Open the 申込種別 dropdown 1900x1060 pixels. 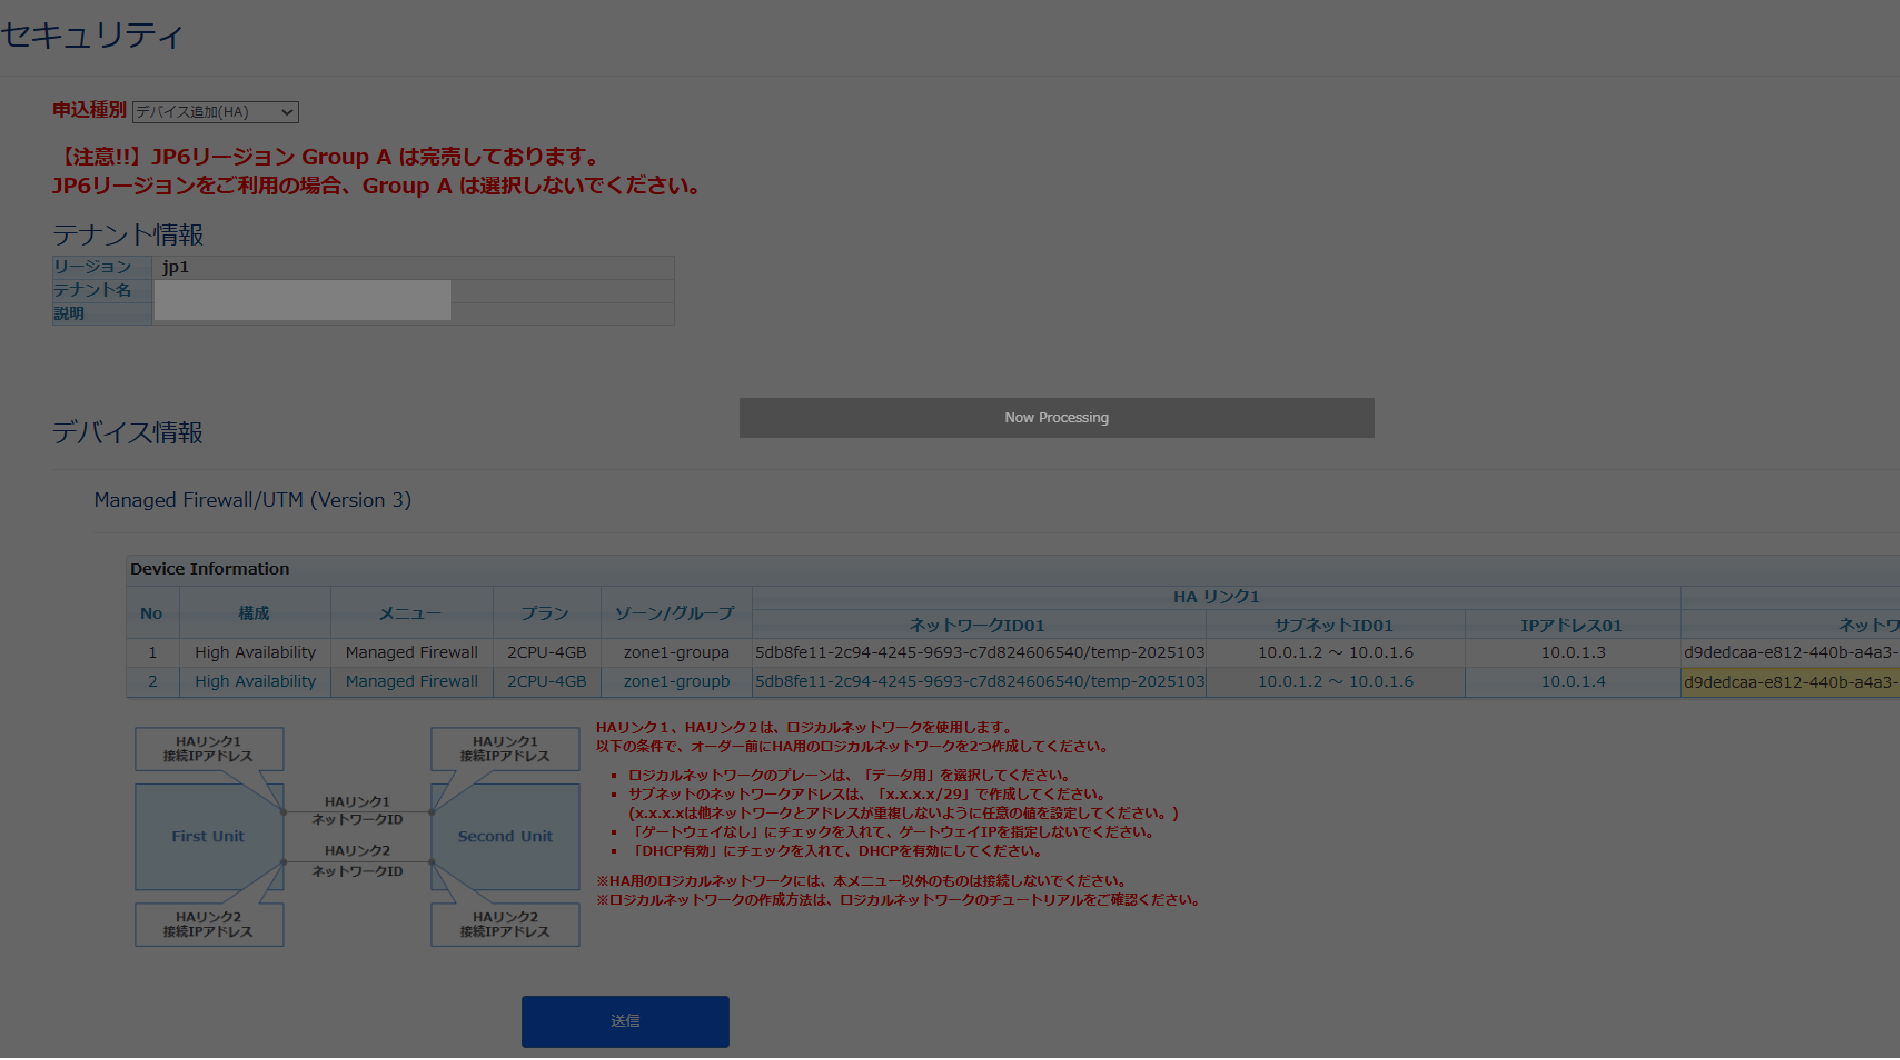point(215,112)
